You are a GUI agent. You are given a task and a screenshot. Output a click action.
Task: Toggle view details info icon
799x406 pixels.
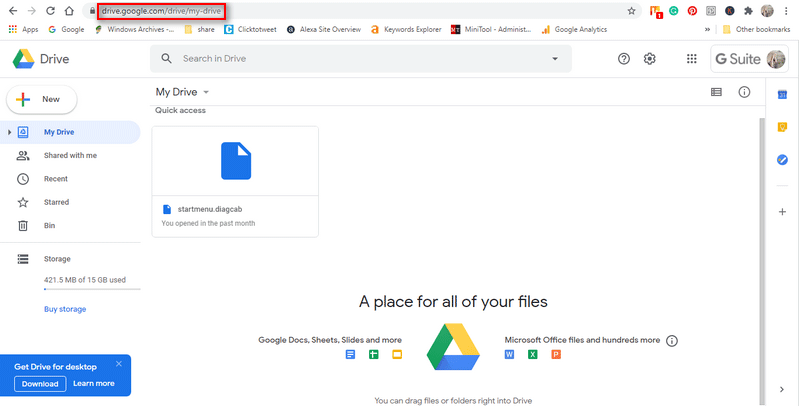[x=744, y=92]
